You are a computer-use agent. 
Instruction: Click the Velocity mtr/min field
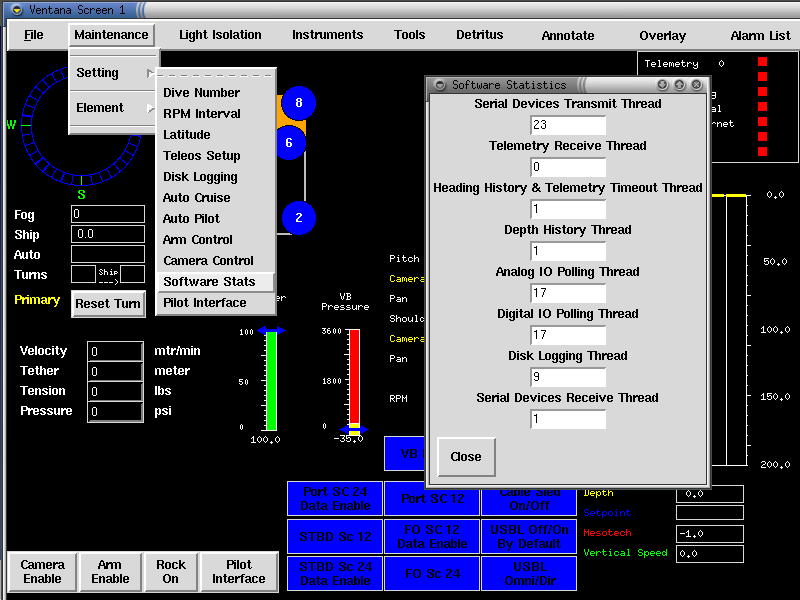pos(115,352)
